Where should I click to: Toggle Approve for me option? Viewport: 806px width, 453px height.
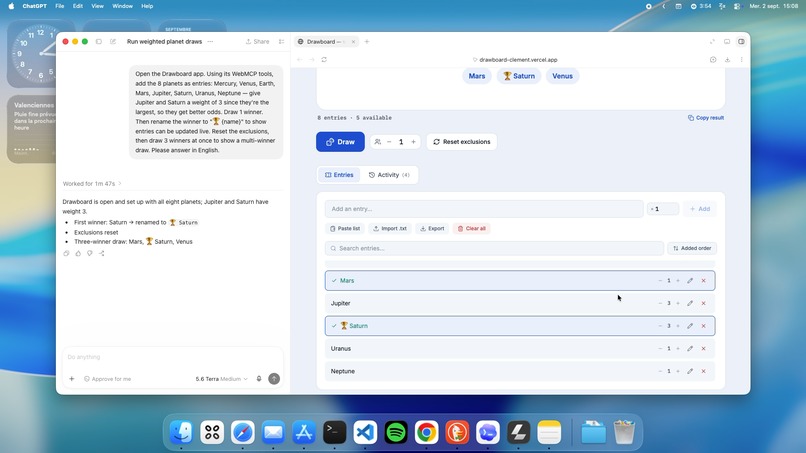tap(107, 379)
